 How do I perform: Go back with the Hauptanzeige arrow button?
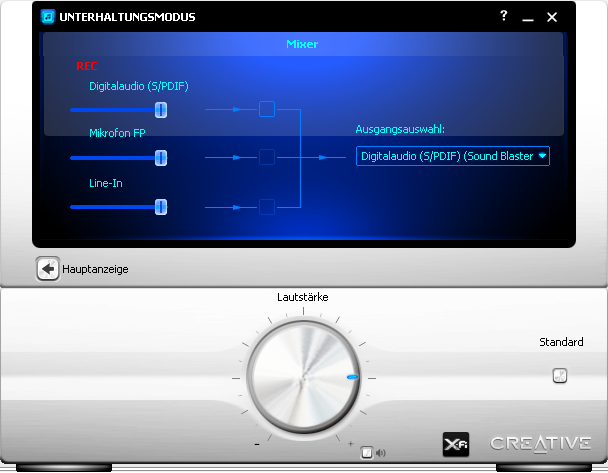(x=48, y=269)
